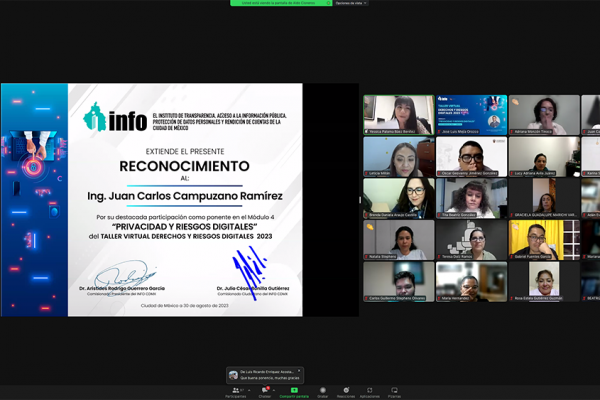Open the chat notification from Luis Ricardo Enriquez

265,375
